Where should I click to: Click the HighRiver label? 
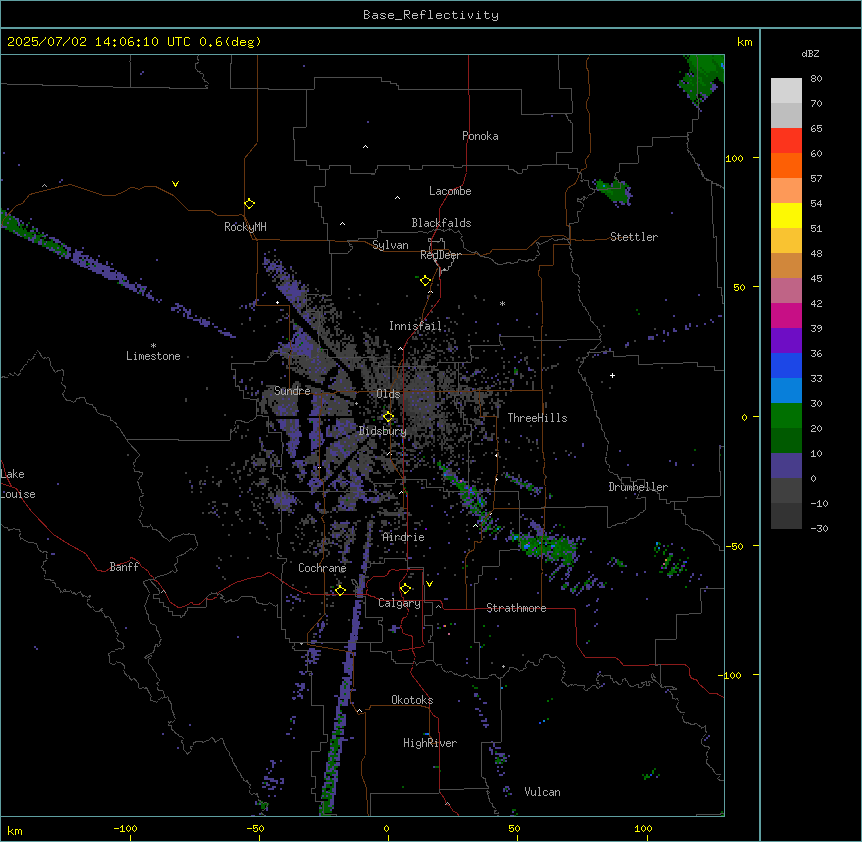pyautogui.click(x=430, y=743)
